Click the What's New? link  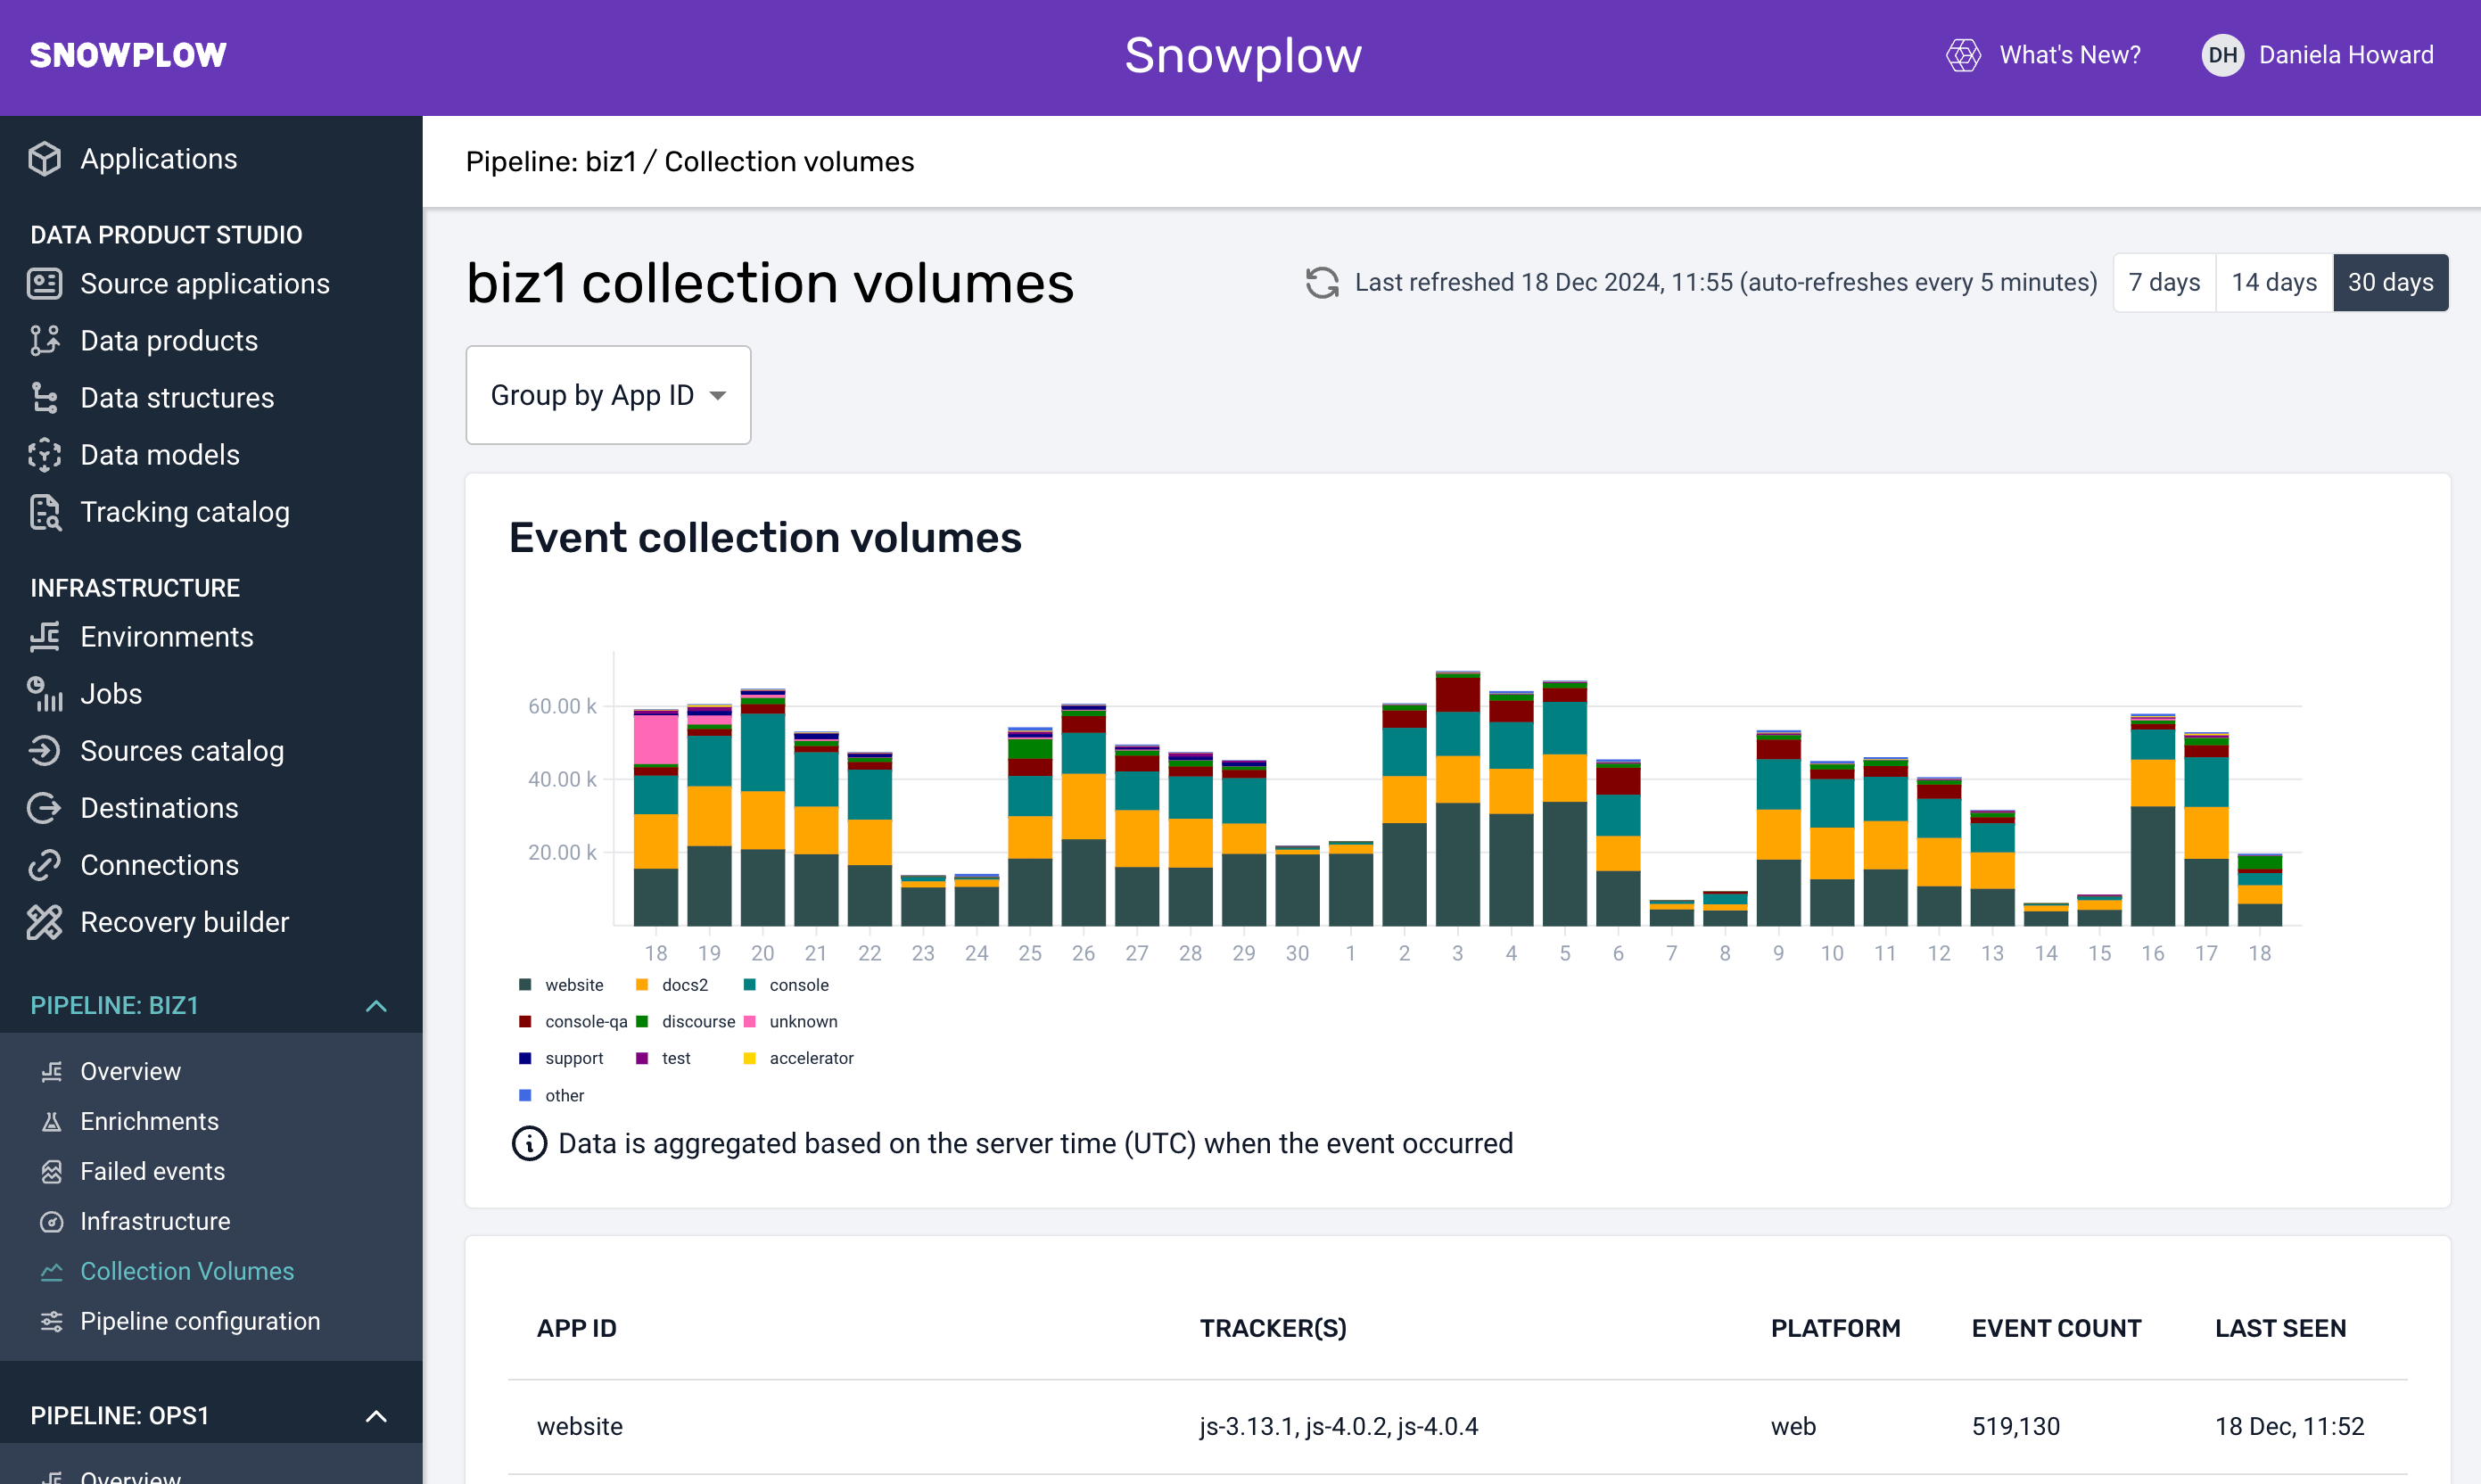tap(2069, 55)
